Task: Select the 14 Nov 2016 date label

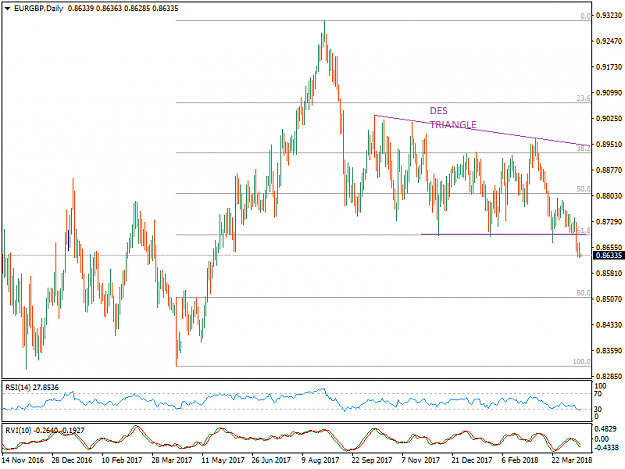Action: [23, 460]
